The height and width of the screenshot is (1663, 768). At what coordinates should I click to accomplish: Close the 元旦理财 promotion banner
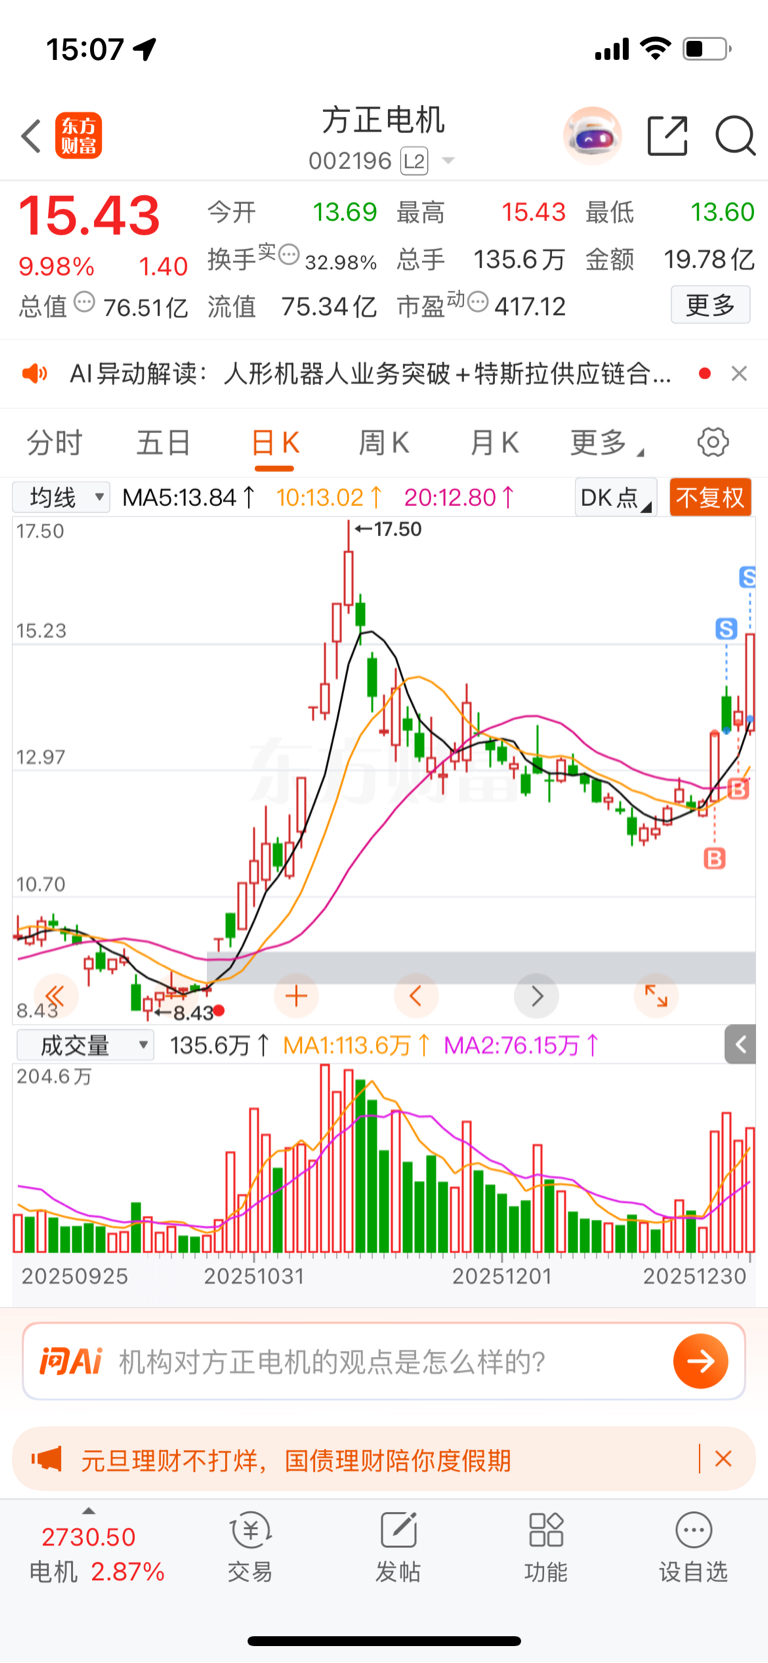tap(723, 1459)
